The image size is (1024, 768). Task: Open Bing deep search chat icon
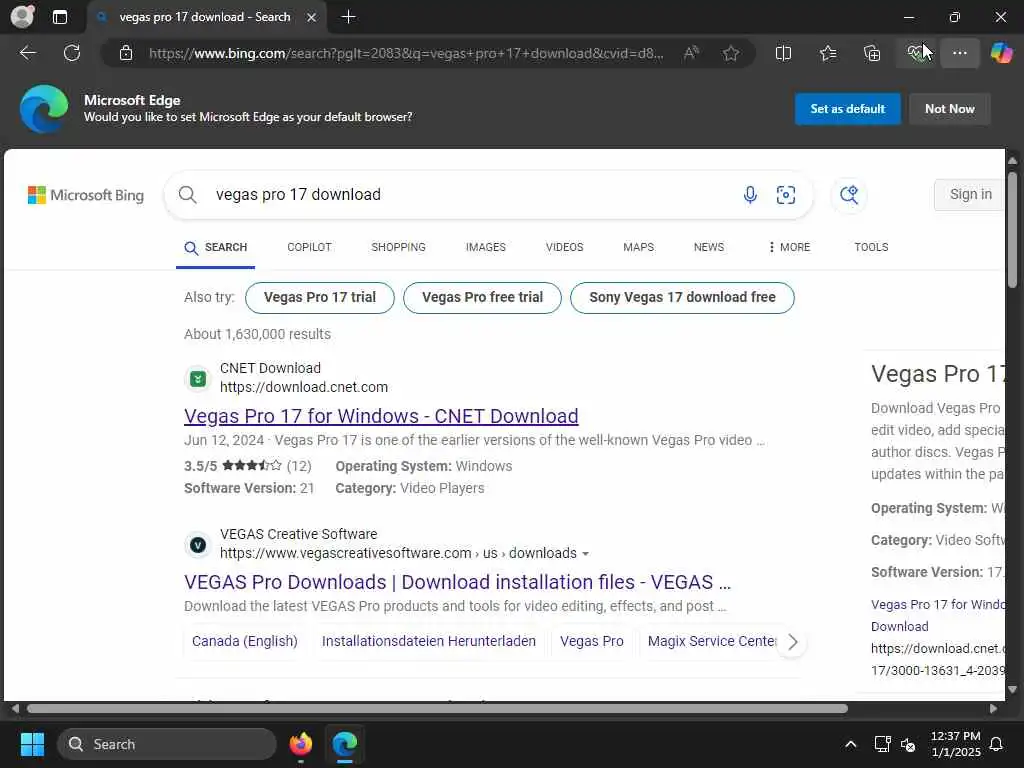tap(849, 195)
